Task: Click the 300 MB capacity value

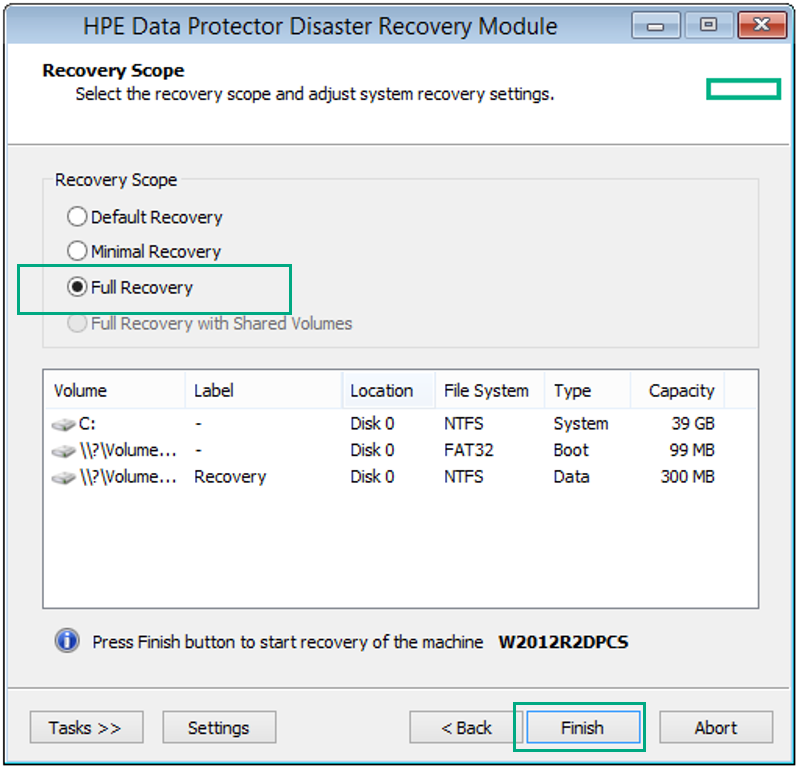Action: tap(688, 477)
